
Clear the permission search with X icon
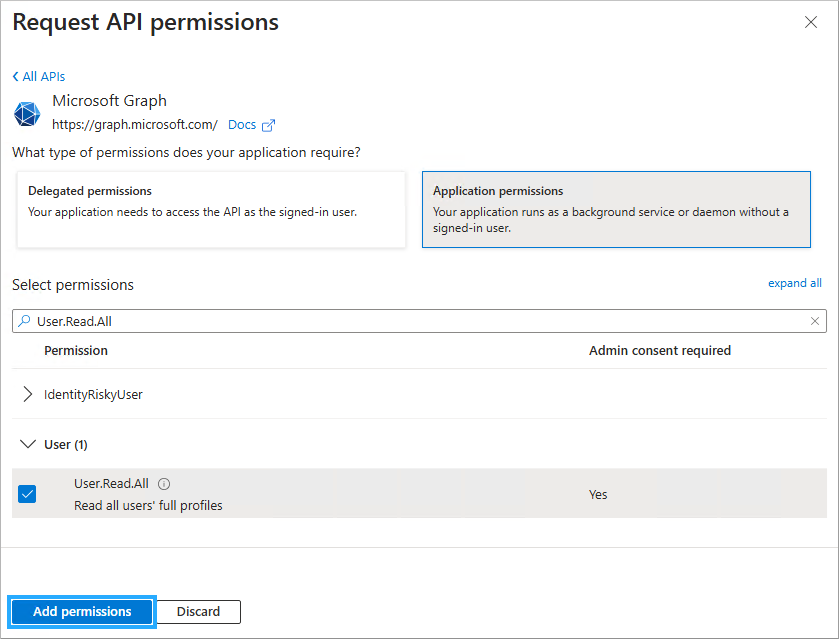[x=815, y=321]
